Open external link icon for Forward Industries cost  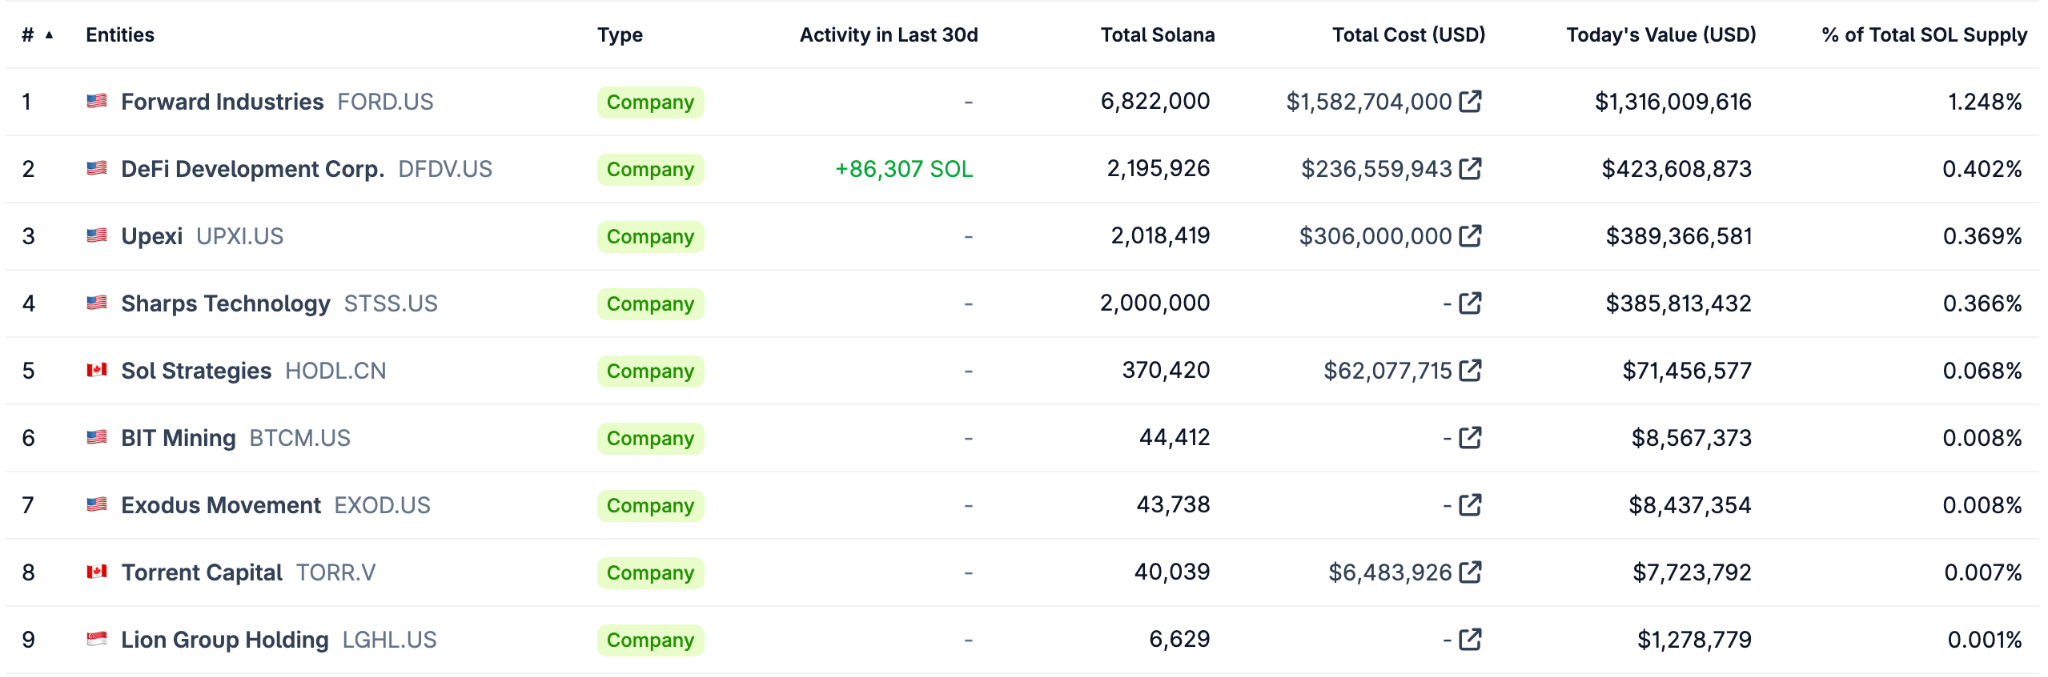point(1470,101)
